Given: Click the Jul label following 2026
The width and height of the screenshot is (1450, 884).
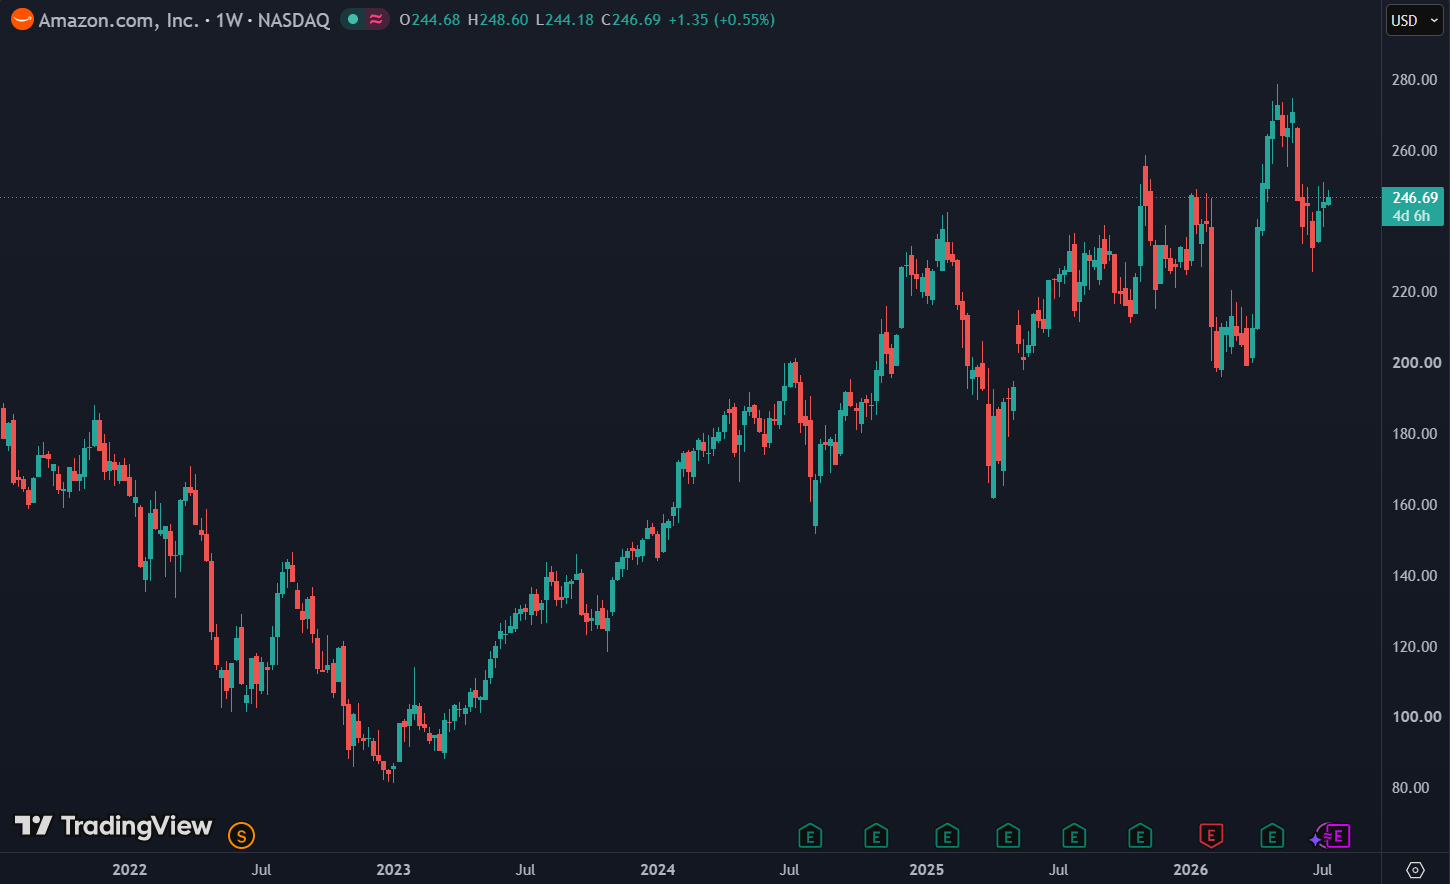Looking at the screenshot, I should pos(1323,870).
